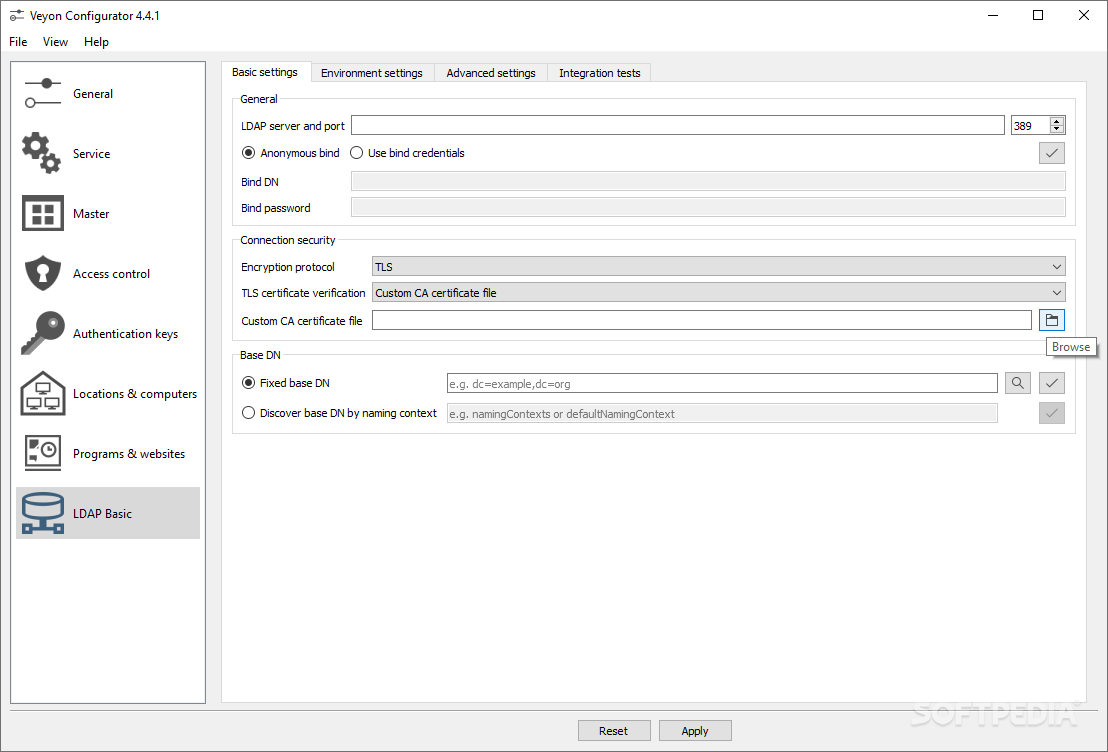The height and width of the screenshot is (752, 1108).
Task: Test the Fixed base DN with checkmark button
Action: point(1051,383)
